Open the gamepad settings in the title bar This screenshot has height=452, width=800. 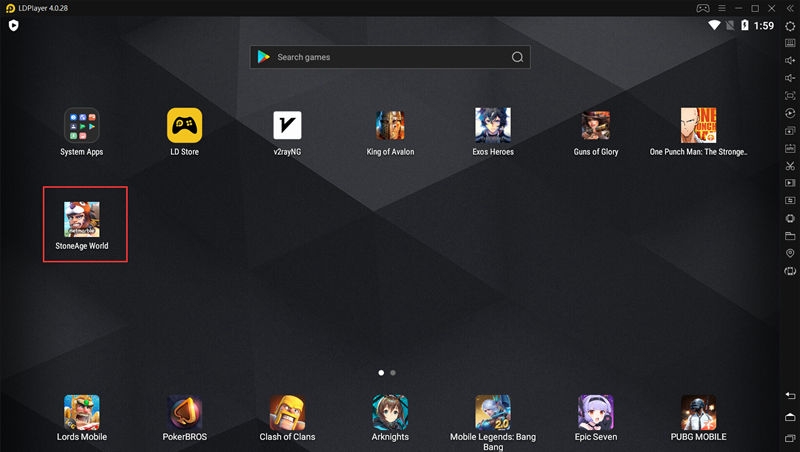point(703,8)
